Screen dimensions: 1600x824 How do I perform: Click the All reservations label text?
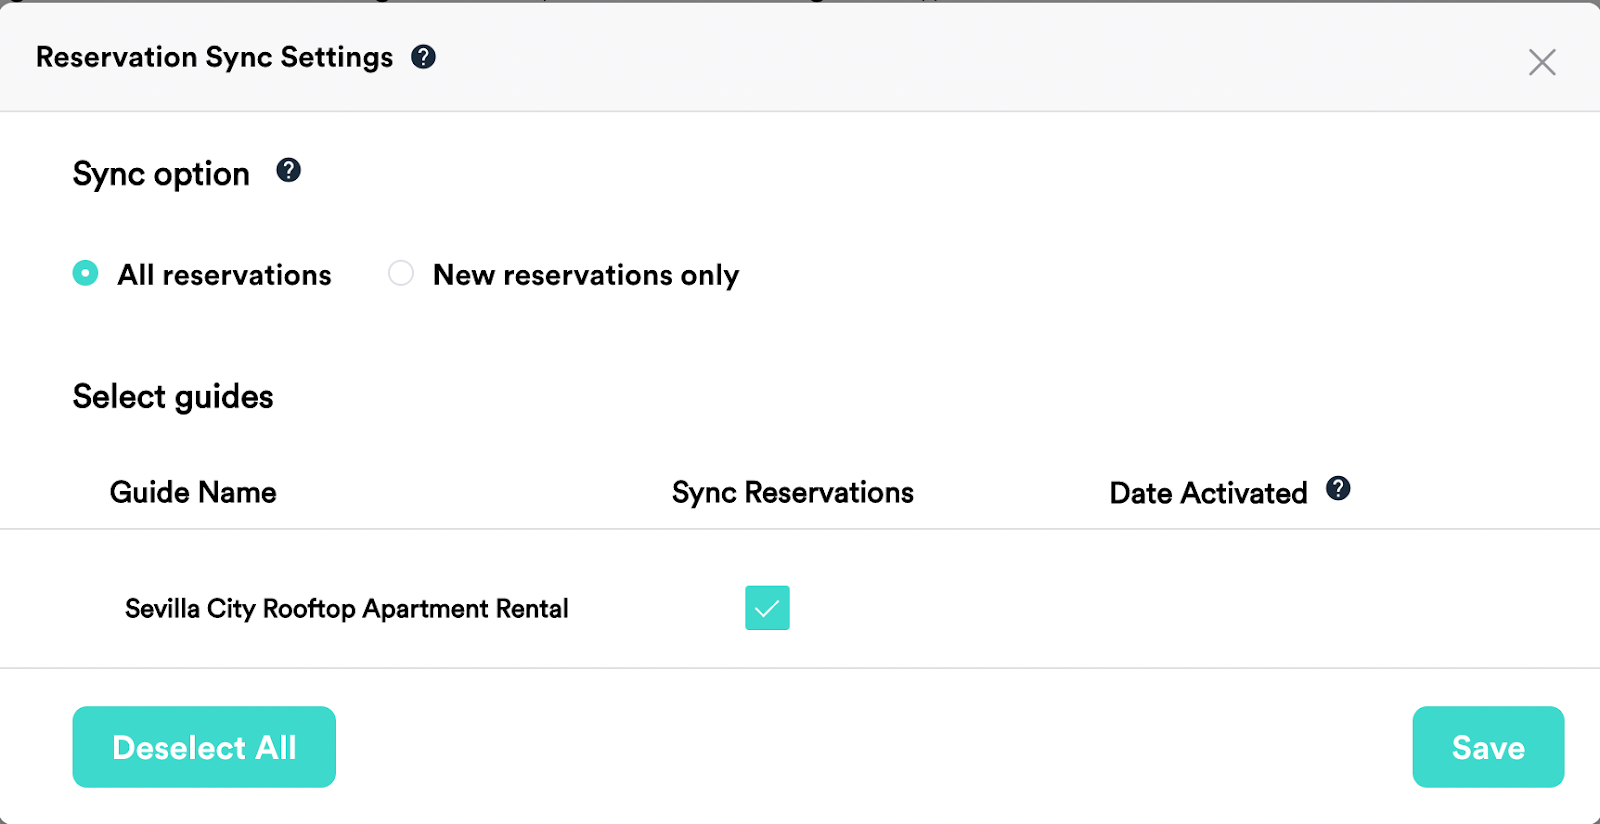click(224, 275)
